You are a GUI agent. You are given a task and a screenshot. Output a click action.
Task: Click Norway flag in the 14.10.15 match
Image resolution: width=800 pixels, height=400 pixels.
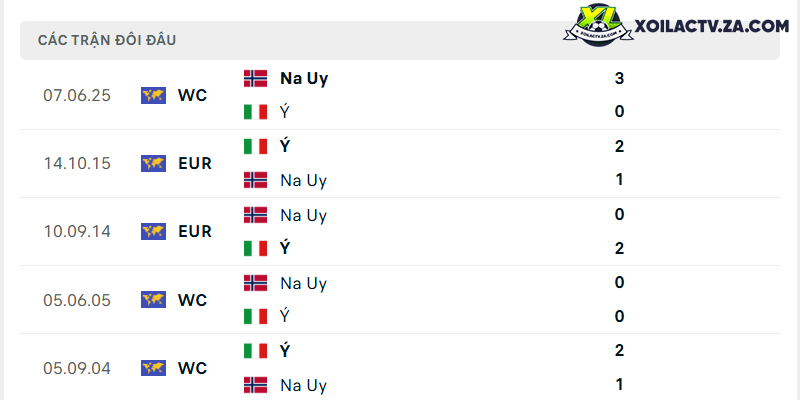(255, 180)
